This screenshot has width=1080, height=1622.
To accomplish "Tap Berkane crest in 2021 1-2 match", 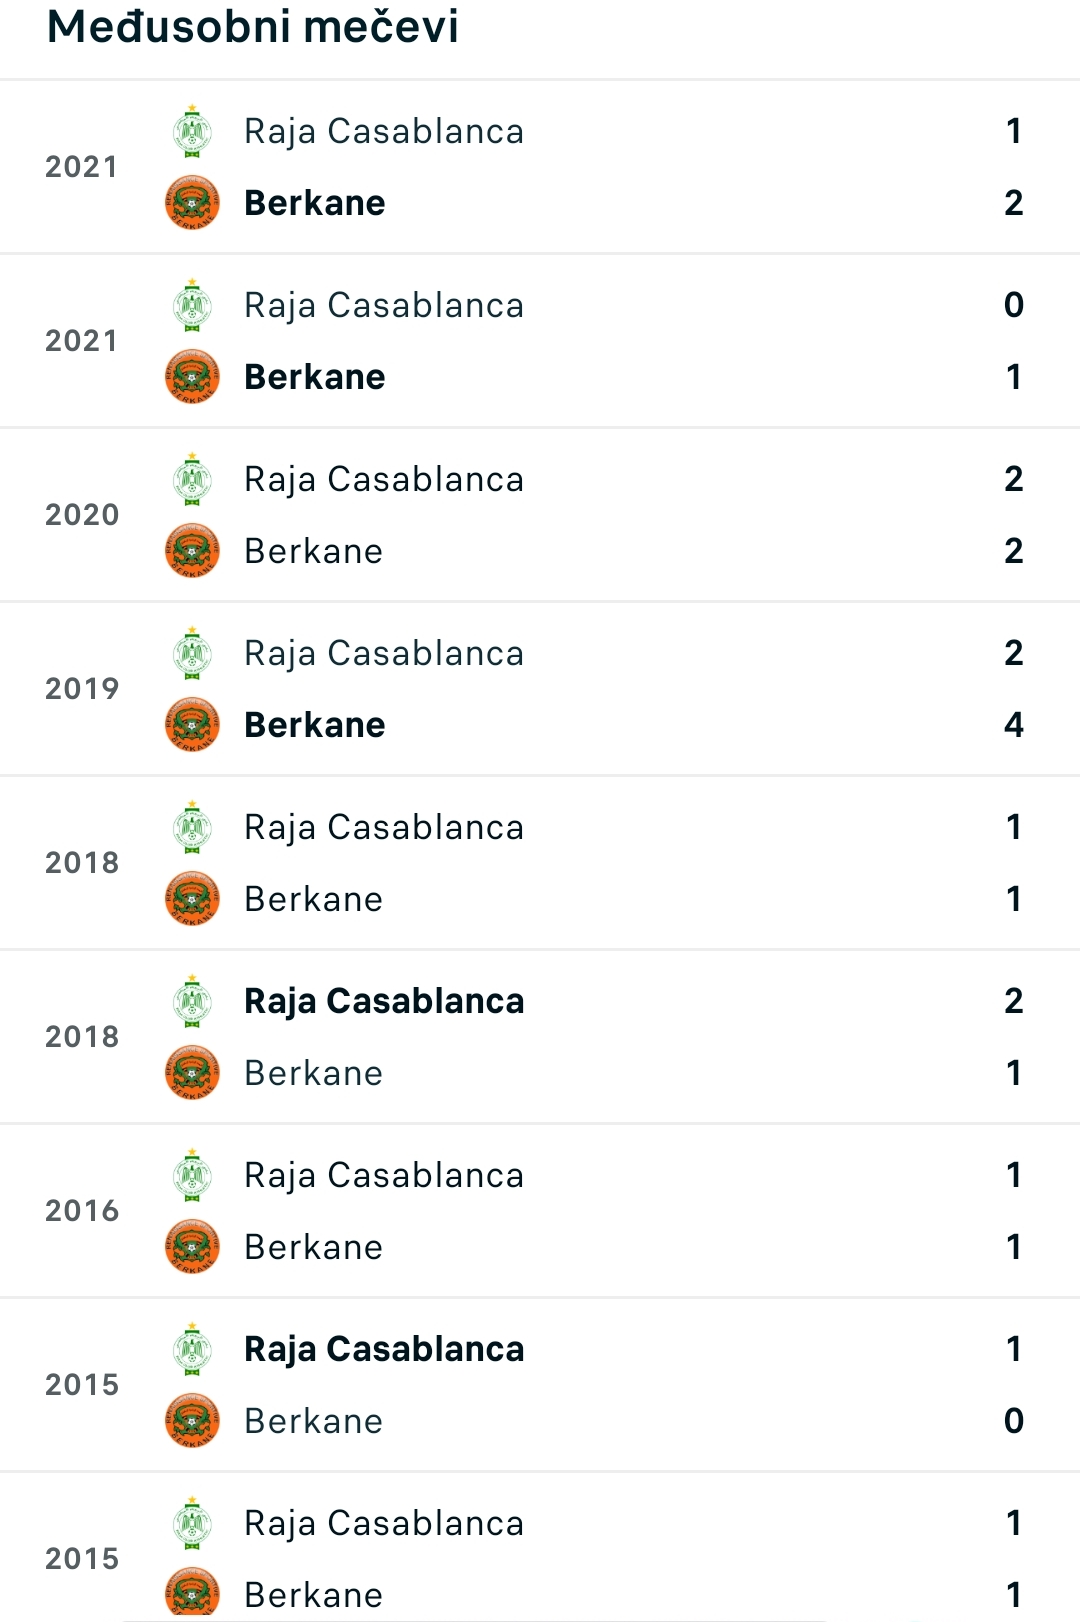I will tap(192, 203).
